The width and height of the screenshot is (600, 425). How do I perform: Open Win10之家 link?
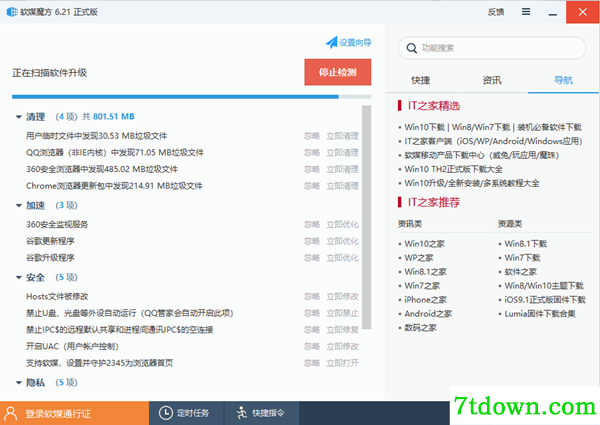pos(424,244)
